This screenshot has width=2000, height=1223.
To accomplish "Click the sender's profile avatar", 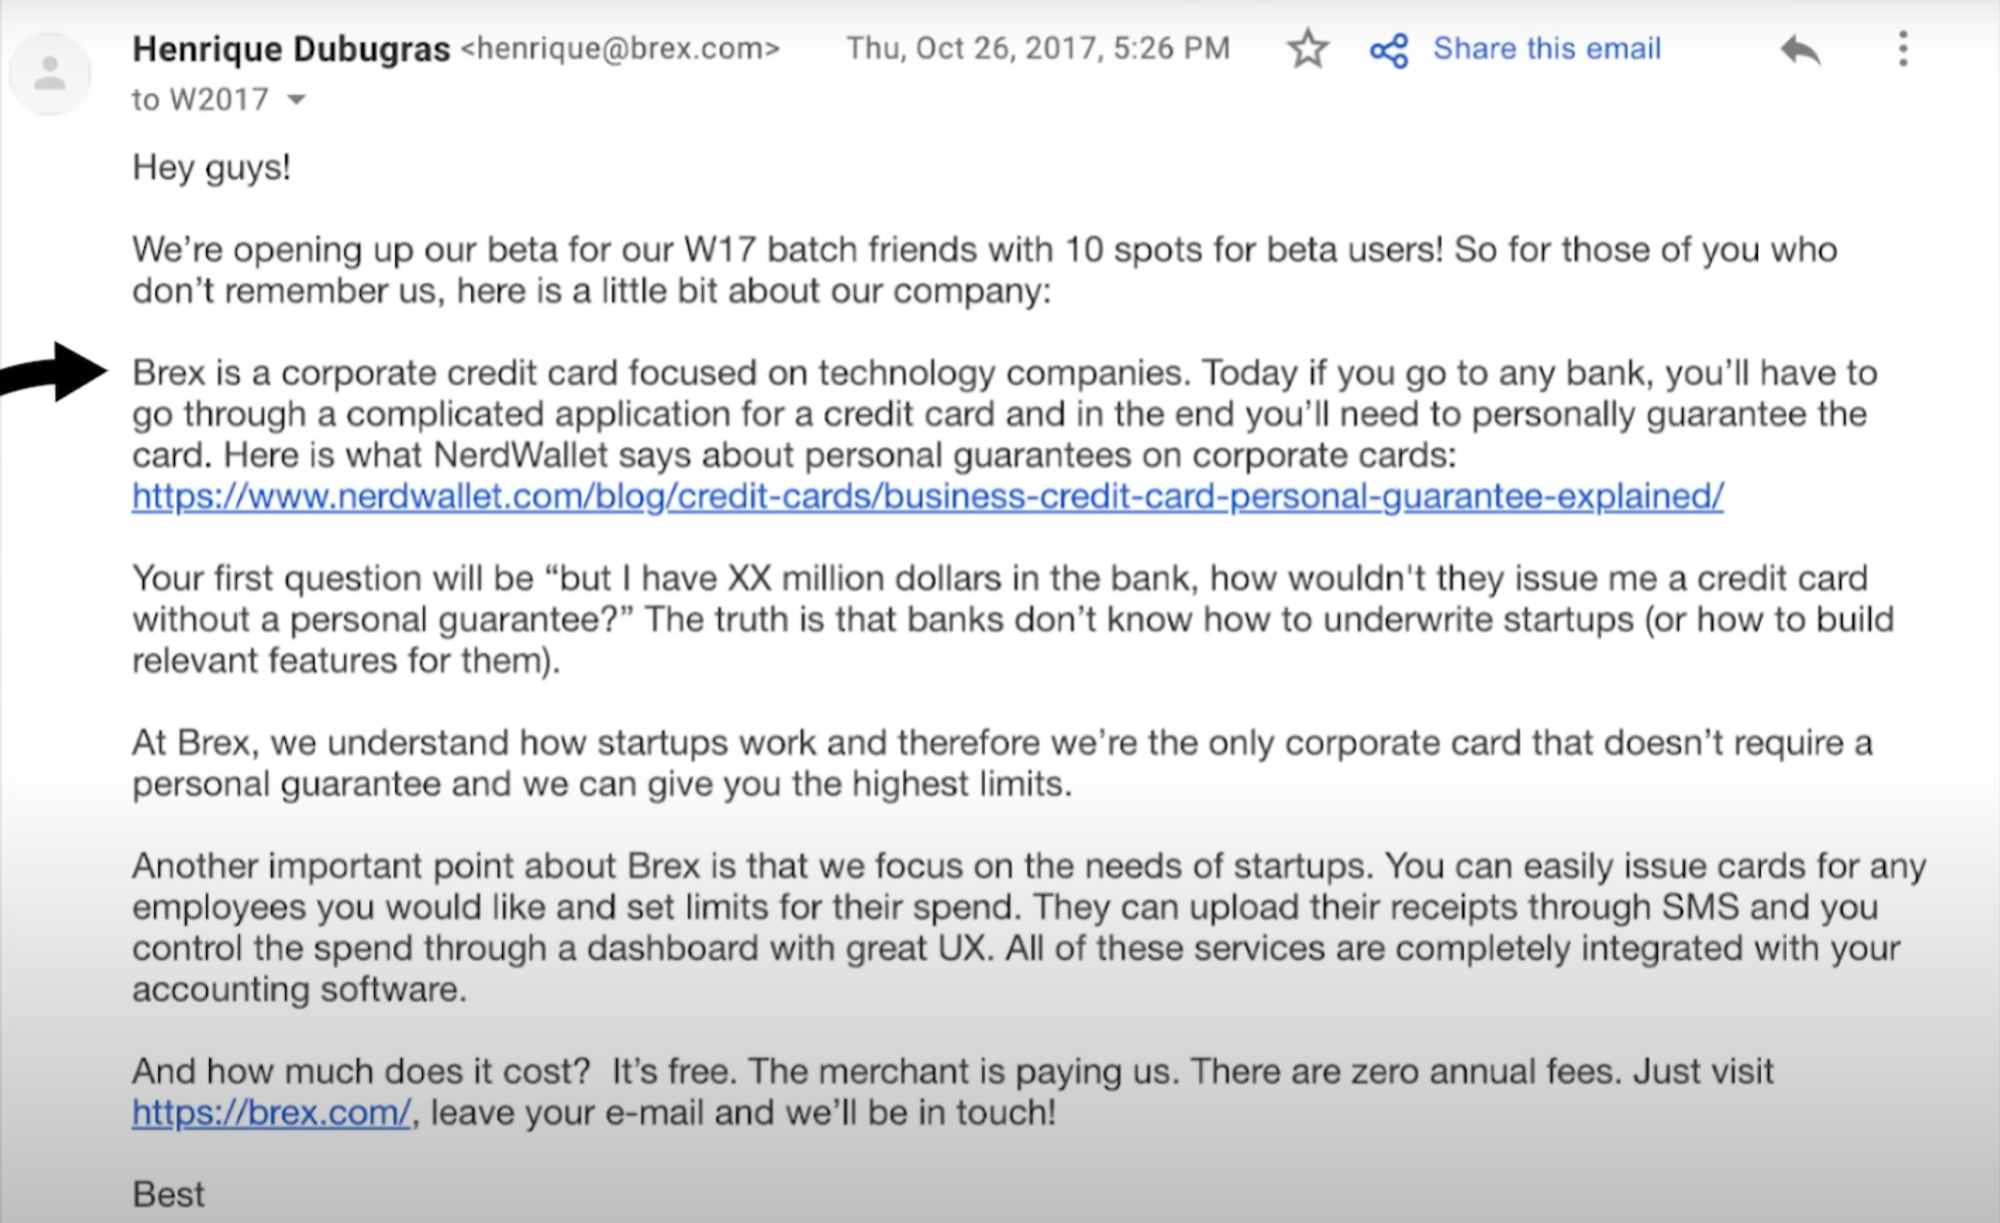I will 49,74.
